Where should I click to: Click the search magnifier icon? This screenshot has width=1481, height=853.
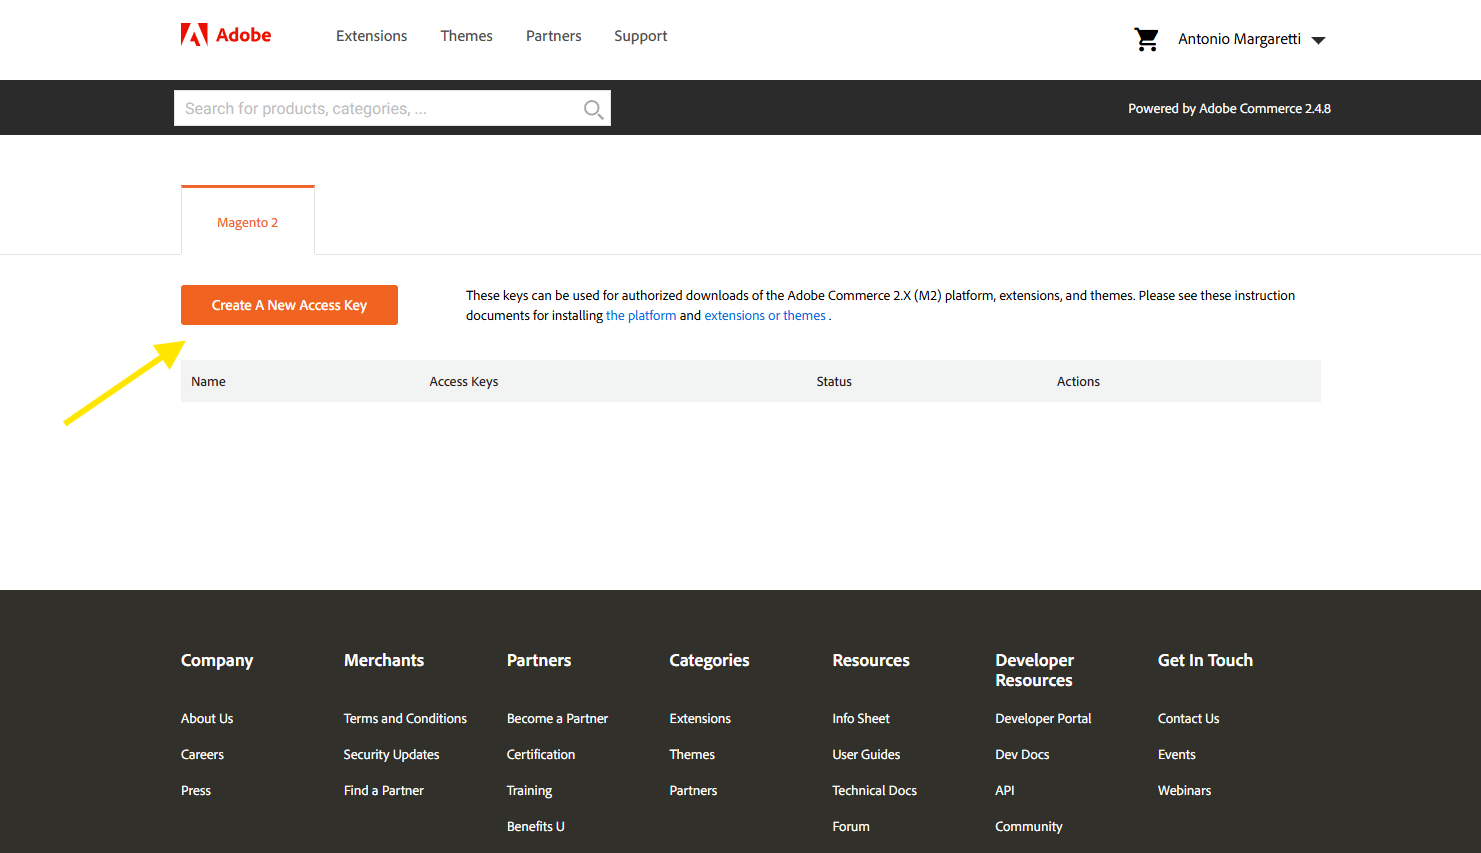tap(593, 109)
